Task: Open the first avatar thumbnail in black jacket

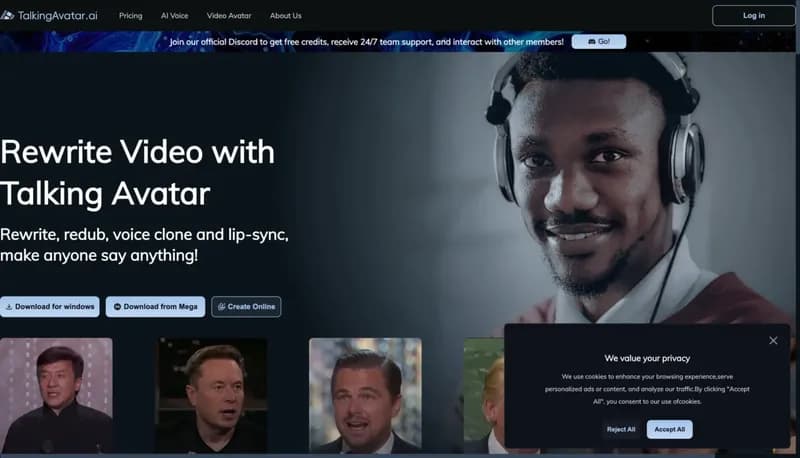Action: [x=56, y=395]
